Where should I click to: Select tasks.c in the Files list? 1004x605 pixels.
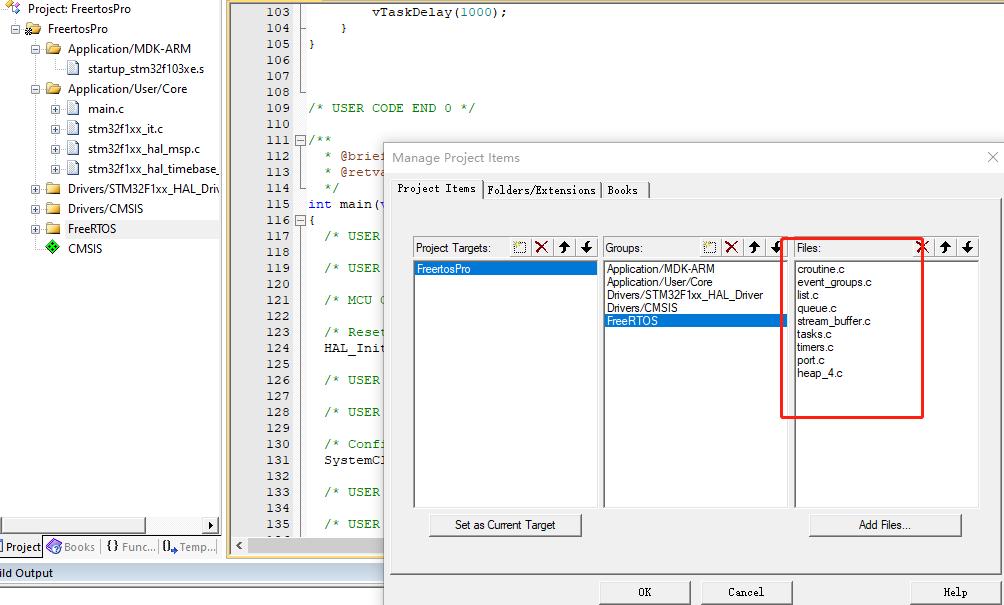pyautogui.click(x=815, y=334)
